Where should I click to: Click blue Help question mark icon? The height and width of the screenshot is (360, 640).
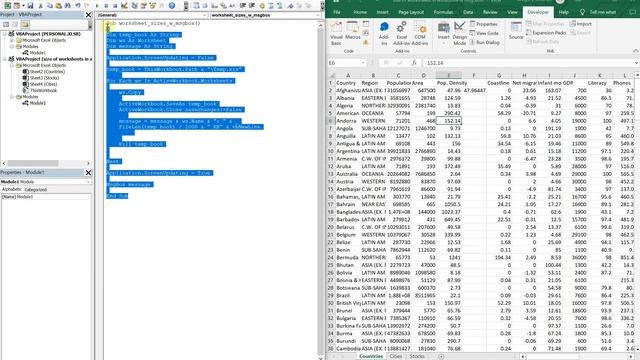coord(172,6)
